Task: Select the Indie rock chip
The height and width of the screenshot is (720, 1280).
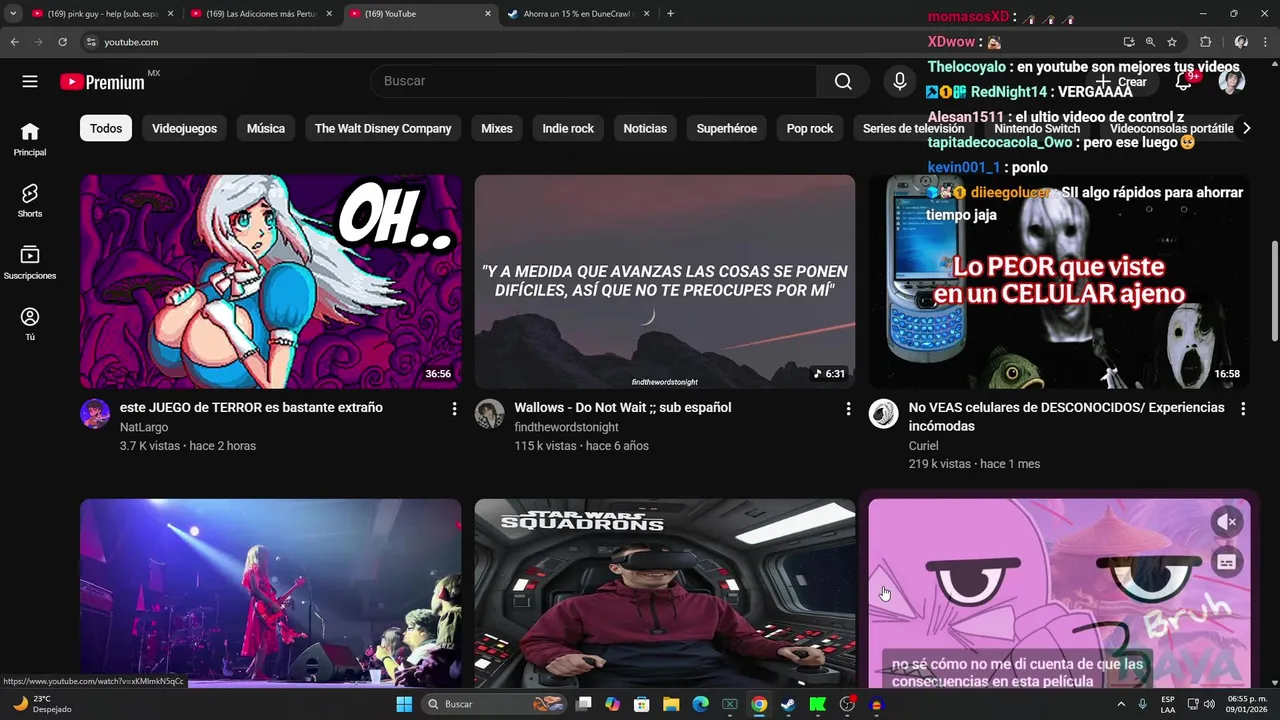Action: 568,128
